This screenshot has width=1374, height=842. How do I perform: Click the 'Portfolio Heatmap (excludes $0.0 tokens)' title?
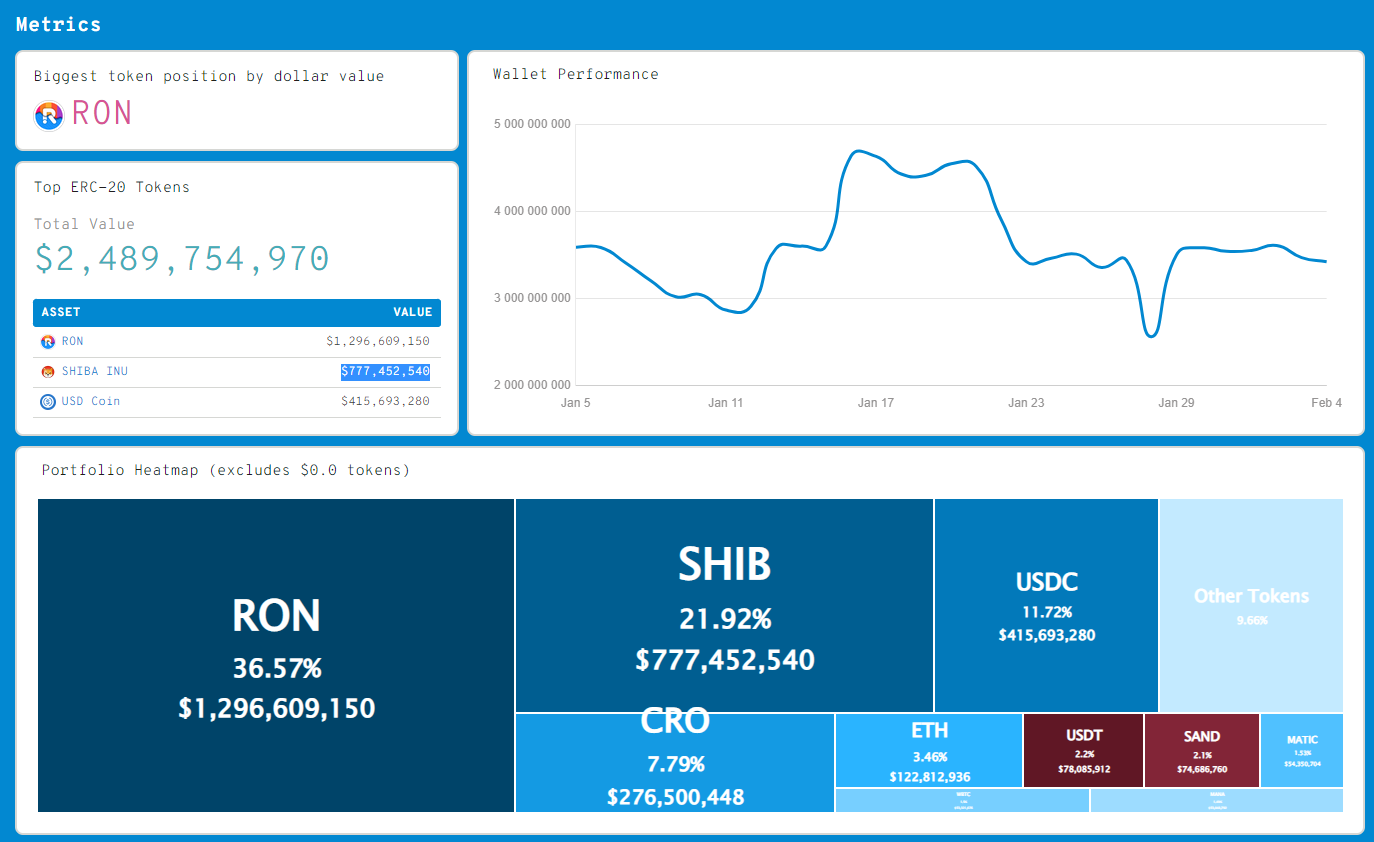pos(226,470)
